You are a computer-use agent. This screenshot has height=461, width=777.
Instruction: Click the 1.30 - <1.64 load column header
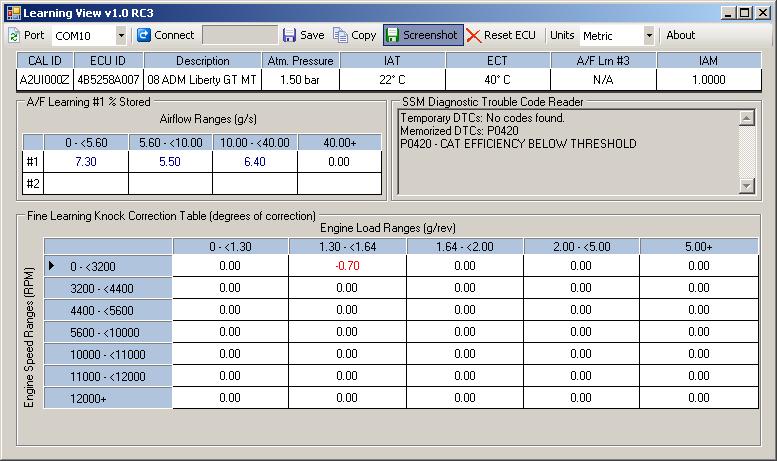(x=347, y=246)
